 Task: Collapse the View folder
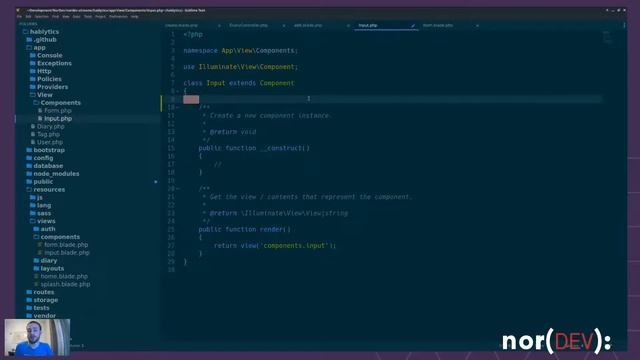tap(33, 95)
